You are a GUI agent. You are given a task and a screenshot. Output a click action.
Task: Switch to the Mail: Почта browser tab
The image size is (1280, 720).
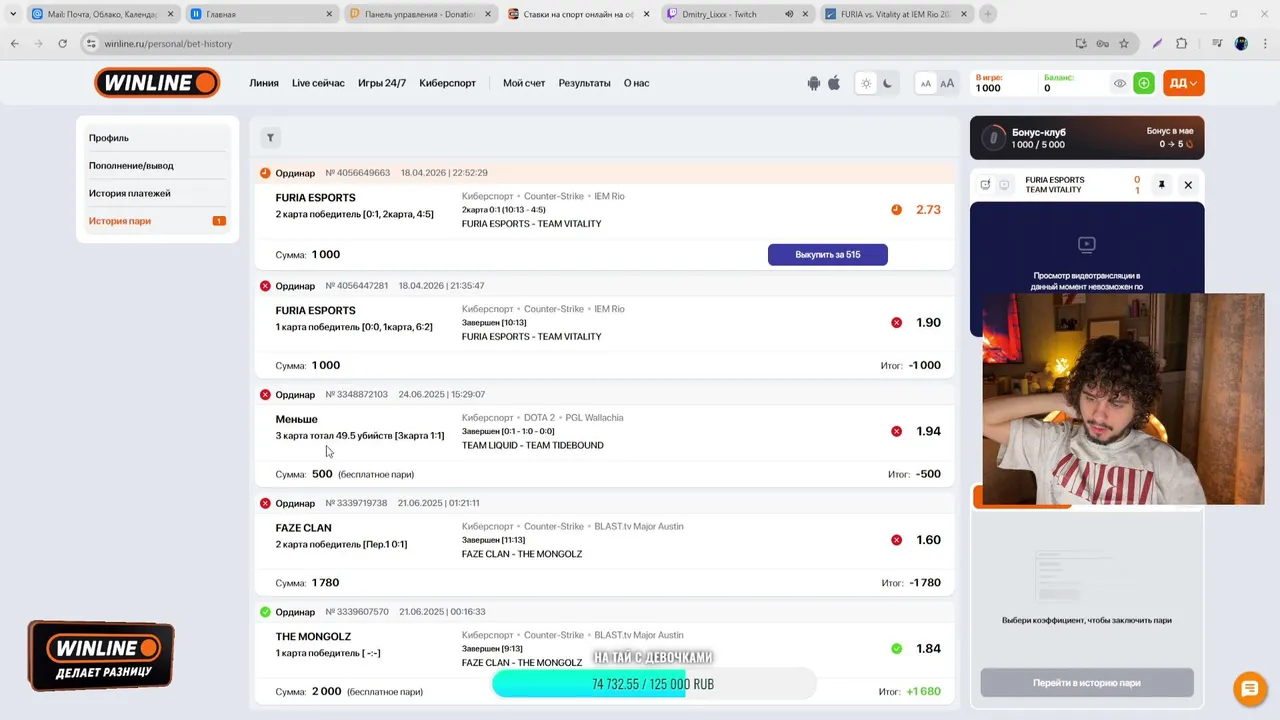(x=103, y=14)
